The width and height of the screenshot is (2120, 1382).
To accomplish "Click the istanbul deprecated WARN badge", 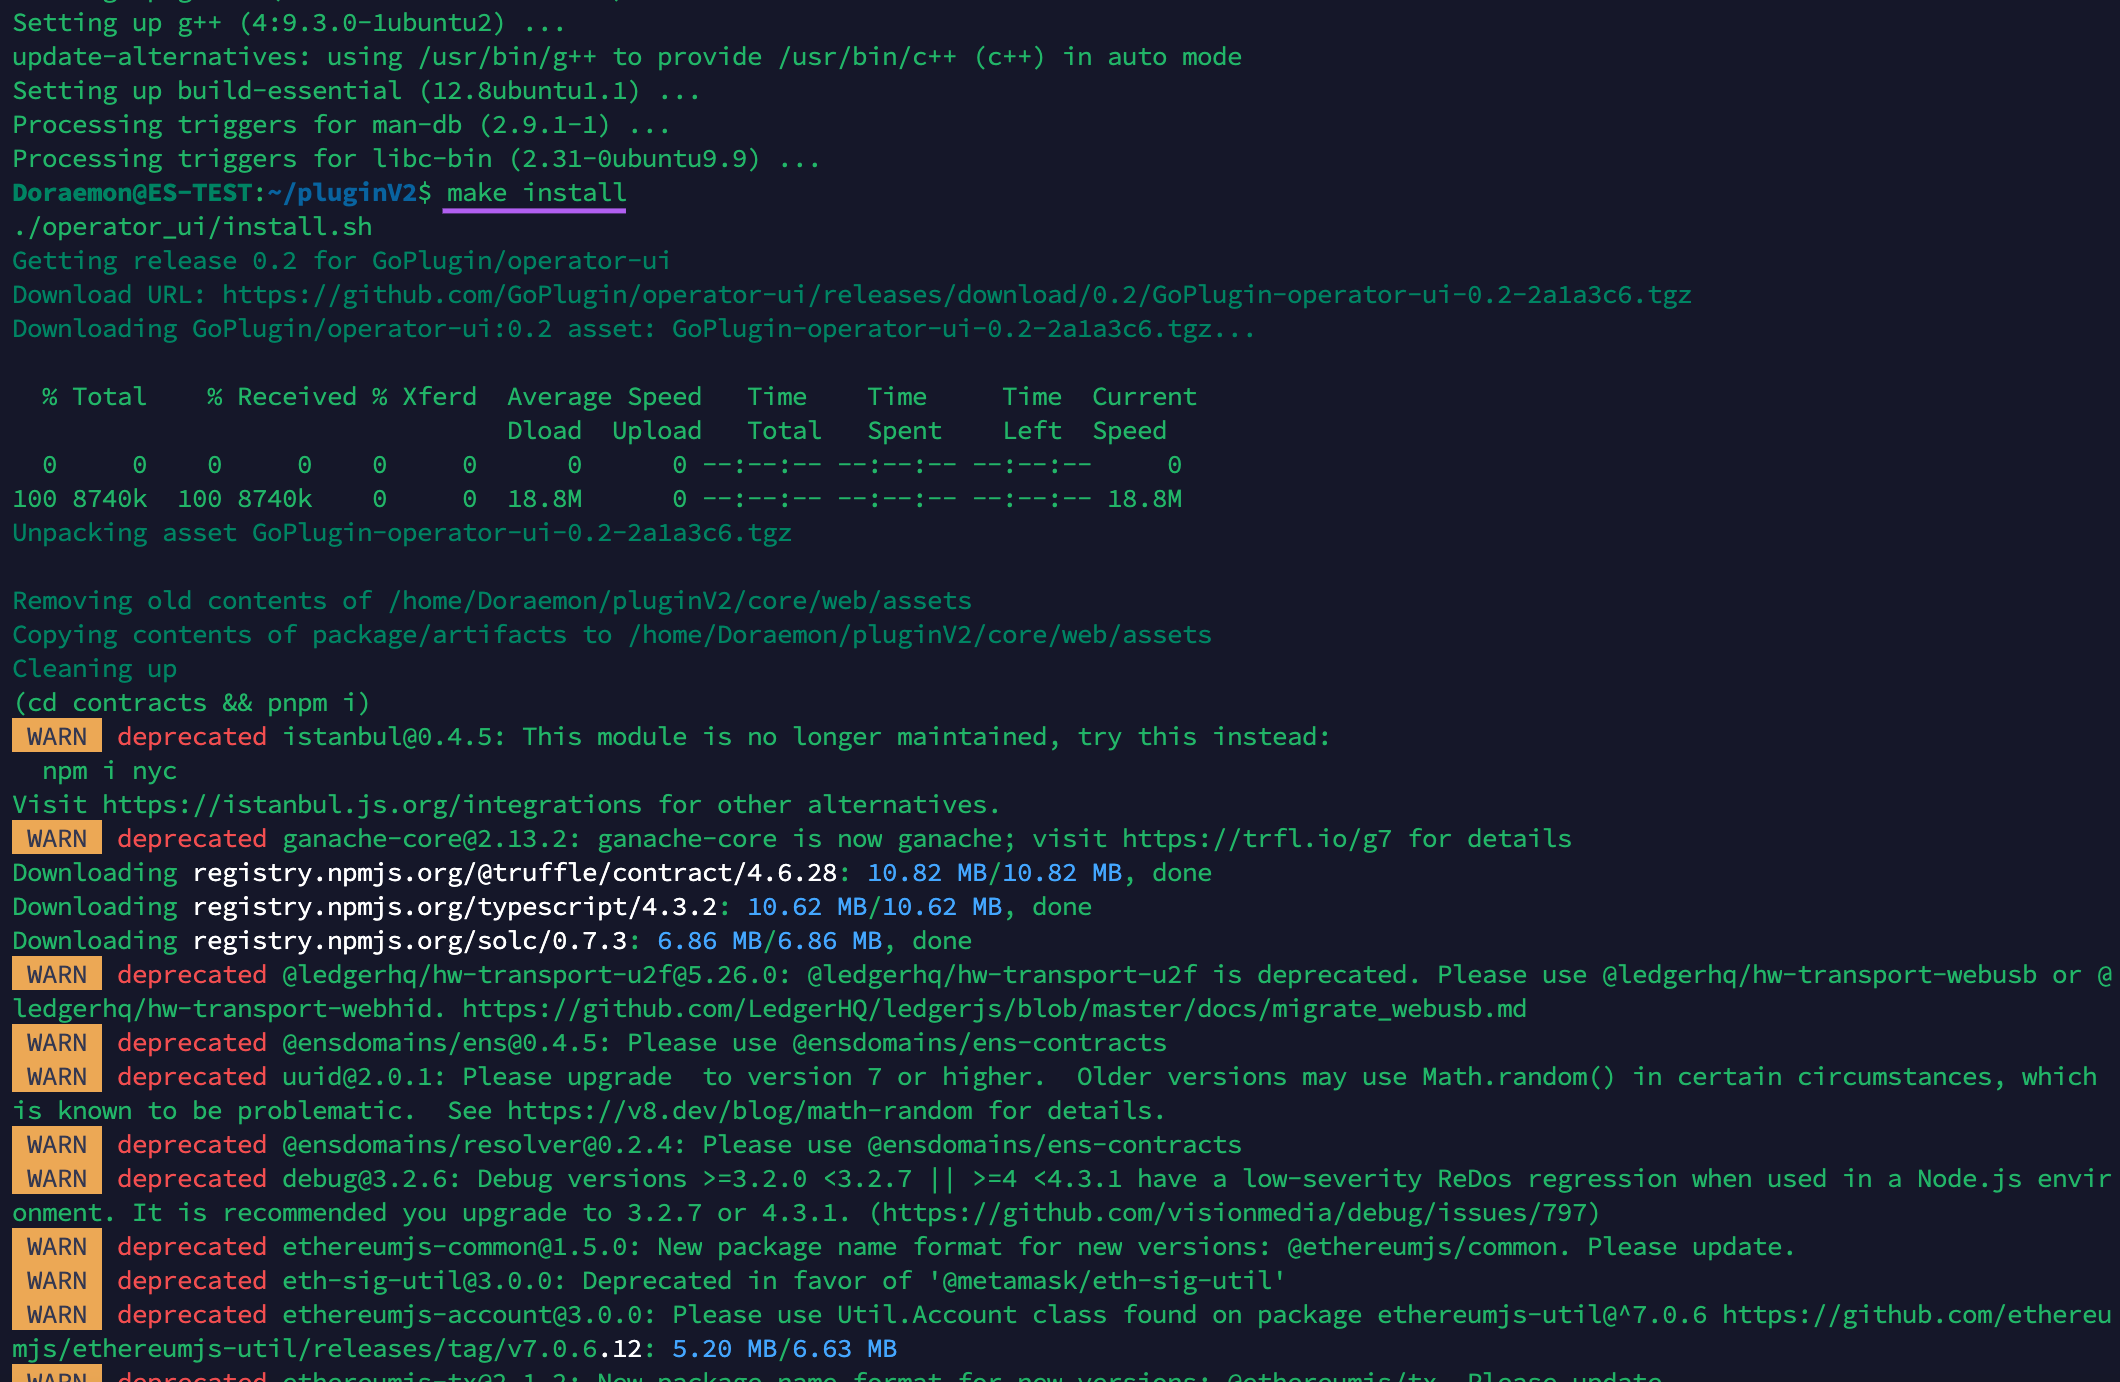I will coord(55,736).
